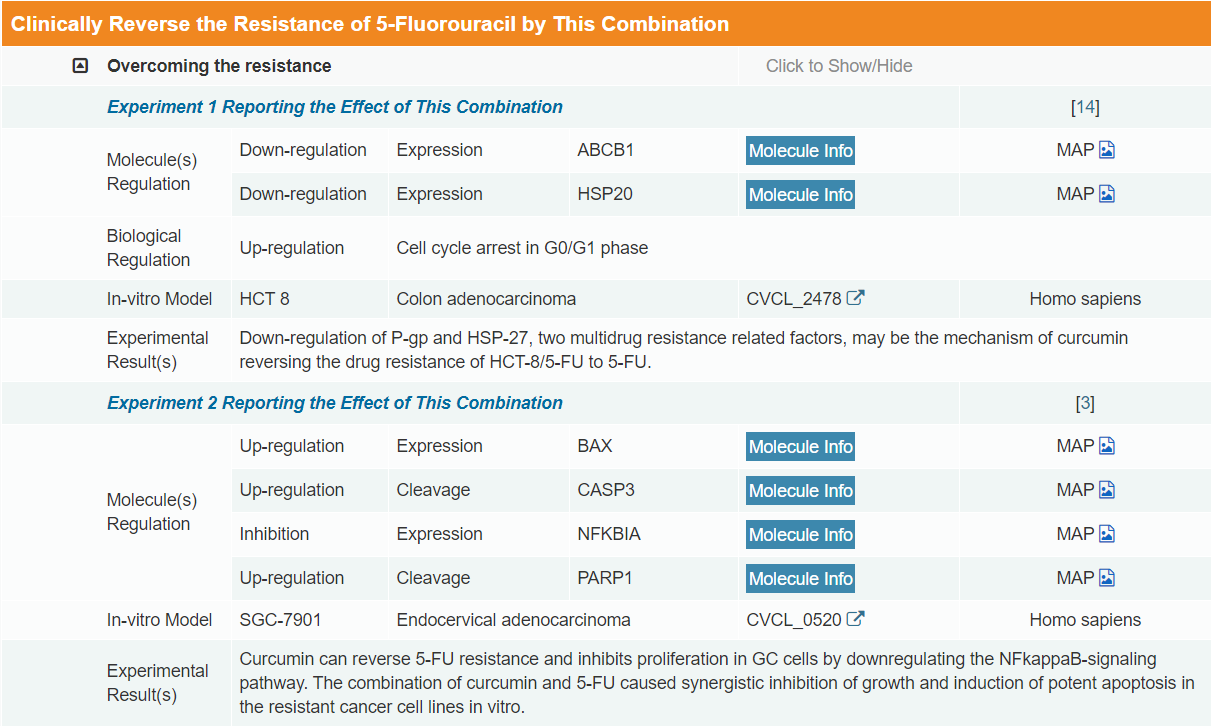Click Molecule Info button for CASP3
The width and height of the screenshot is (1211, 726).
pos(800,491)
